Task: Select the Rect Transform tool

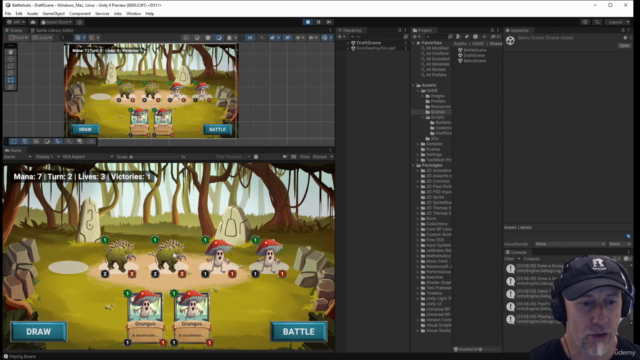Action: click(11, 80)
